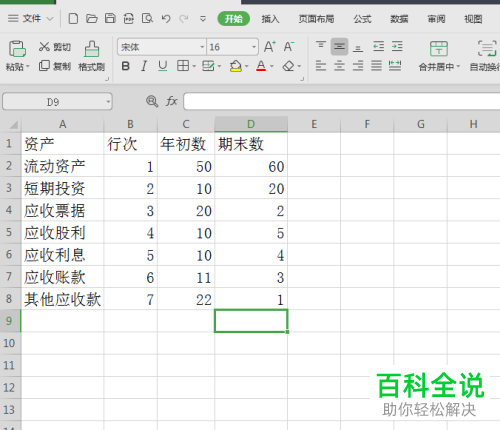
Task: Click the red font color A icon
Action: pyautogui.click(x=261, y=66)
